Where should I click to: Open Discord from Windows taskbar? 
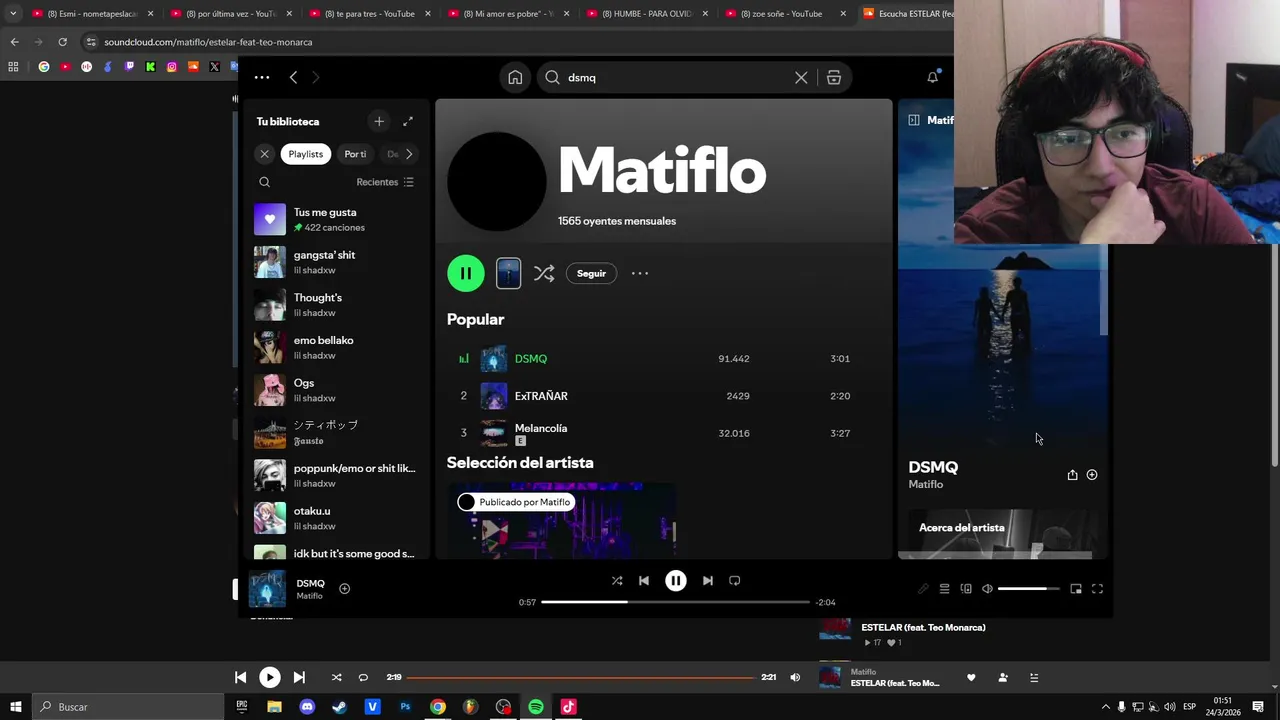click(307, 707)
